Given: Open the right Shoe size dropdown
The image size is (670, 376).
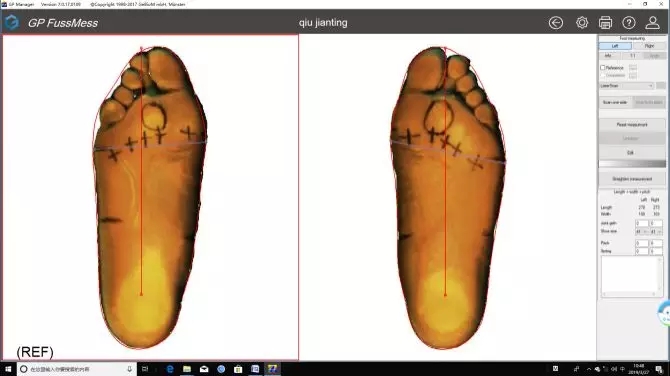Looking at the screenshot, I should (x=656, y=232).
